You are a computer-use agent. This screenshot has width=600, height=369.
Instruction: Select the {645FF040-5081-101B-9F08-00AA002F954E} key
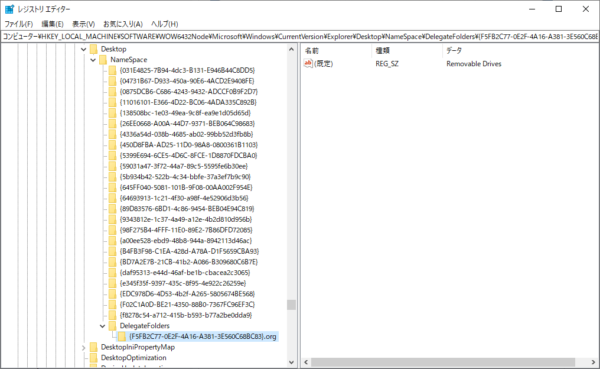[186, 188]
